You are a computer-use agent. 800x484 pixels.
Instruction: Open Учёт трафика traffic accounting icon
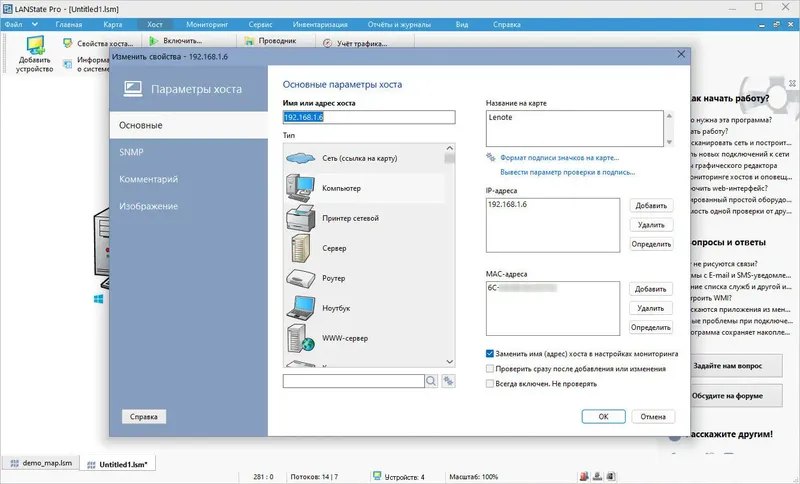pyautogui.click(x=328, y=44)
